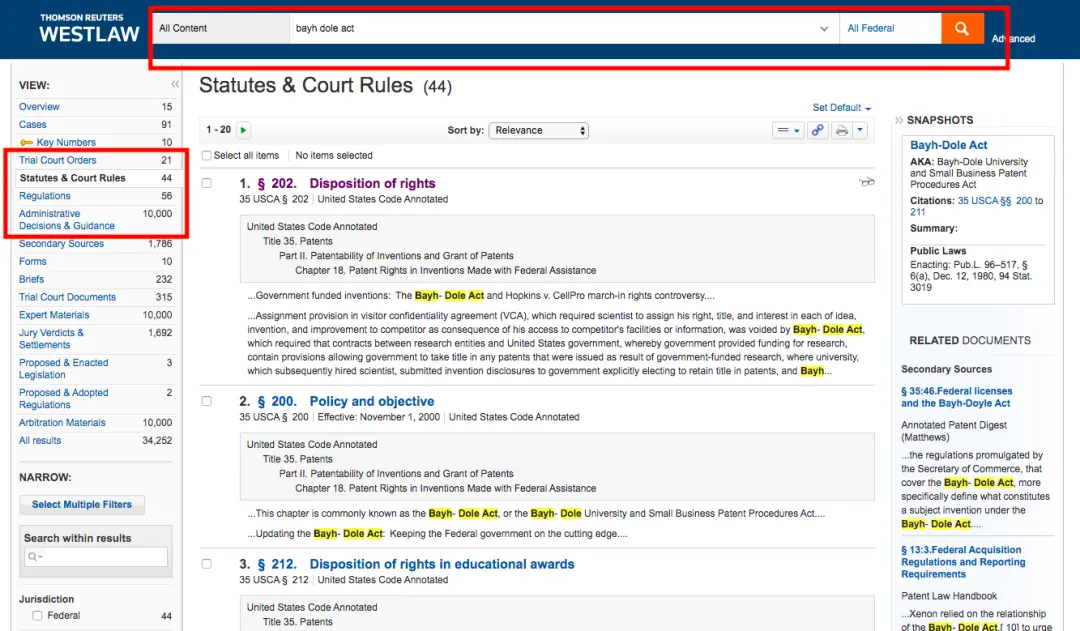Collapse the Snapshots panel chevron
Viewport: 1080px width, 631px height.
click(x=898, y=120)
